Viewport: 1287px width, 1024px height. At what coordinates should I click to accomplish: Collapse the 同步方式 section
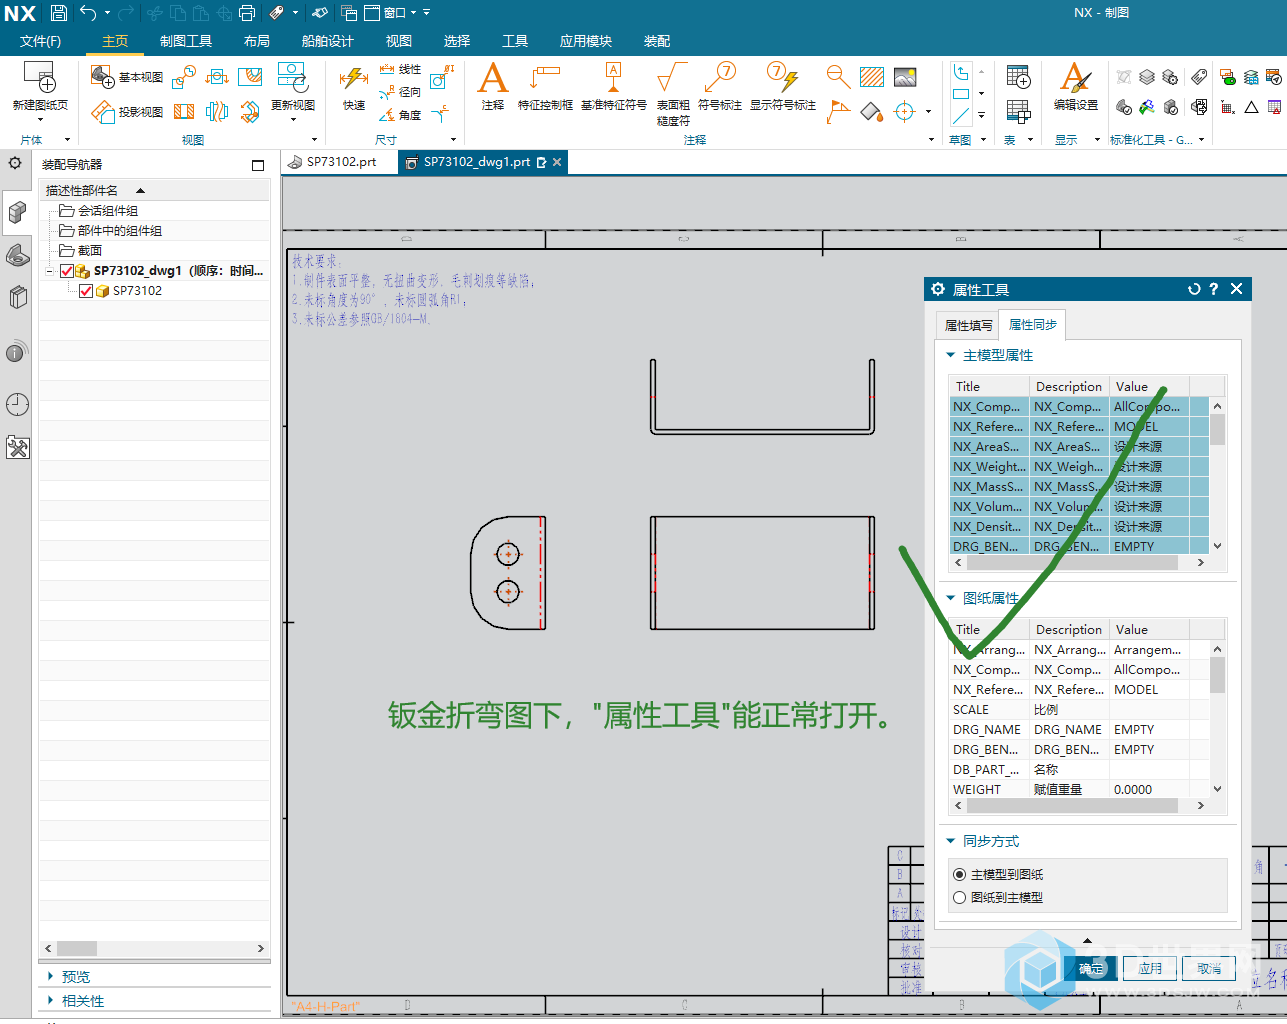[951, 841]
